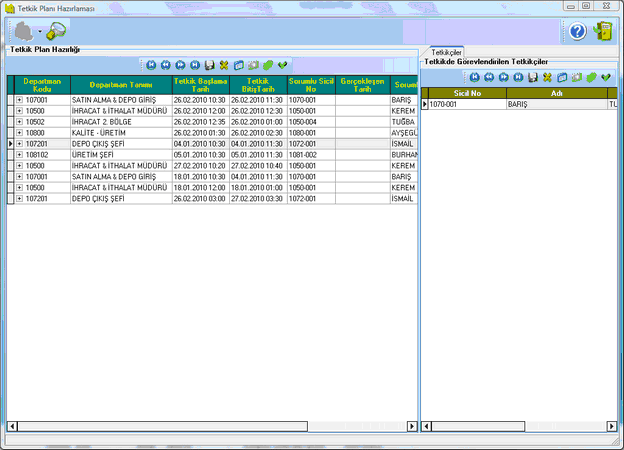The image size is (624, 450).
Task: Expand row 107201 starting 04.01.2010 10:30
Action: (x=20, y=144)
